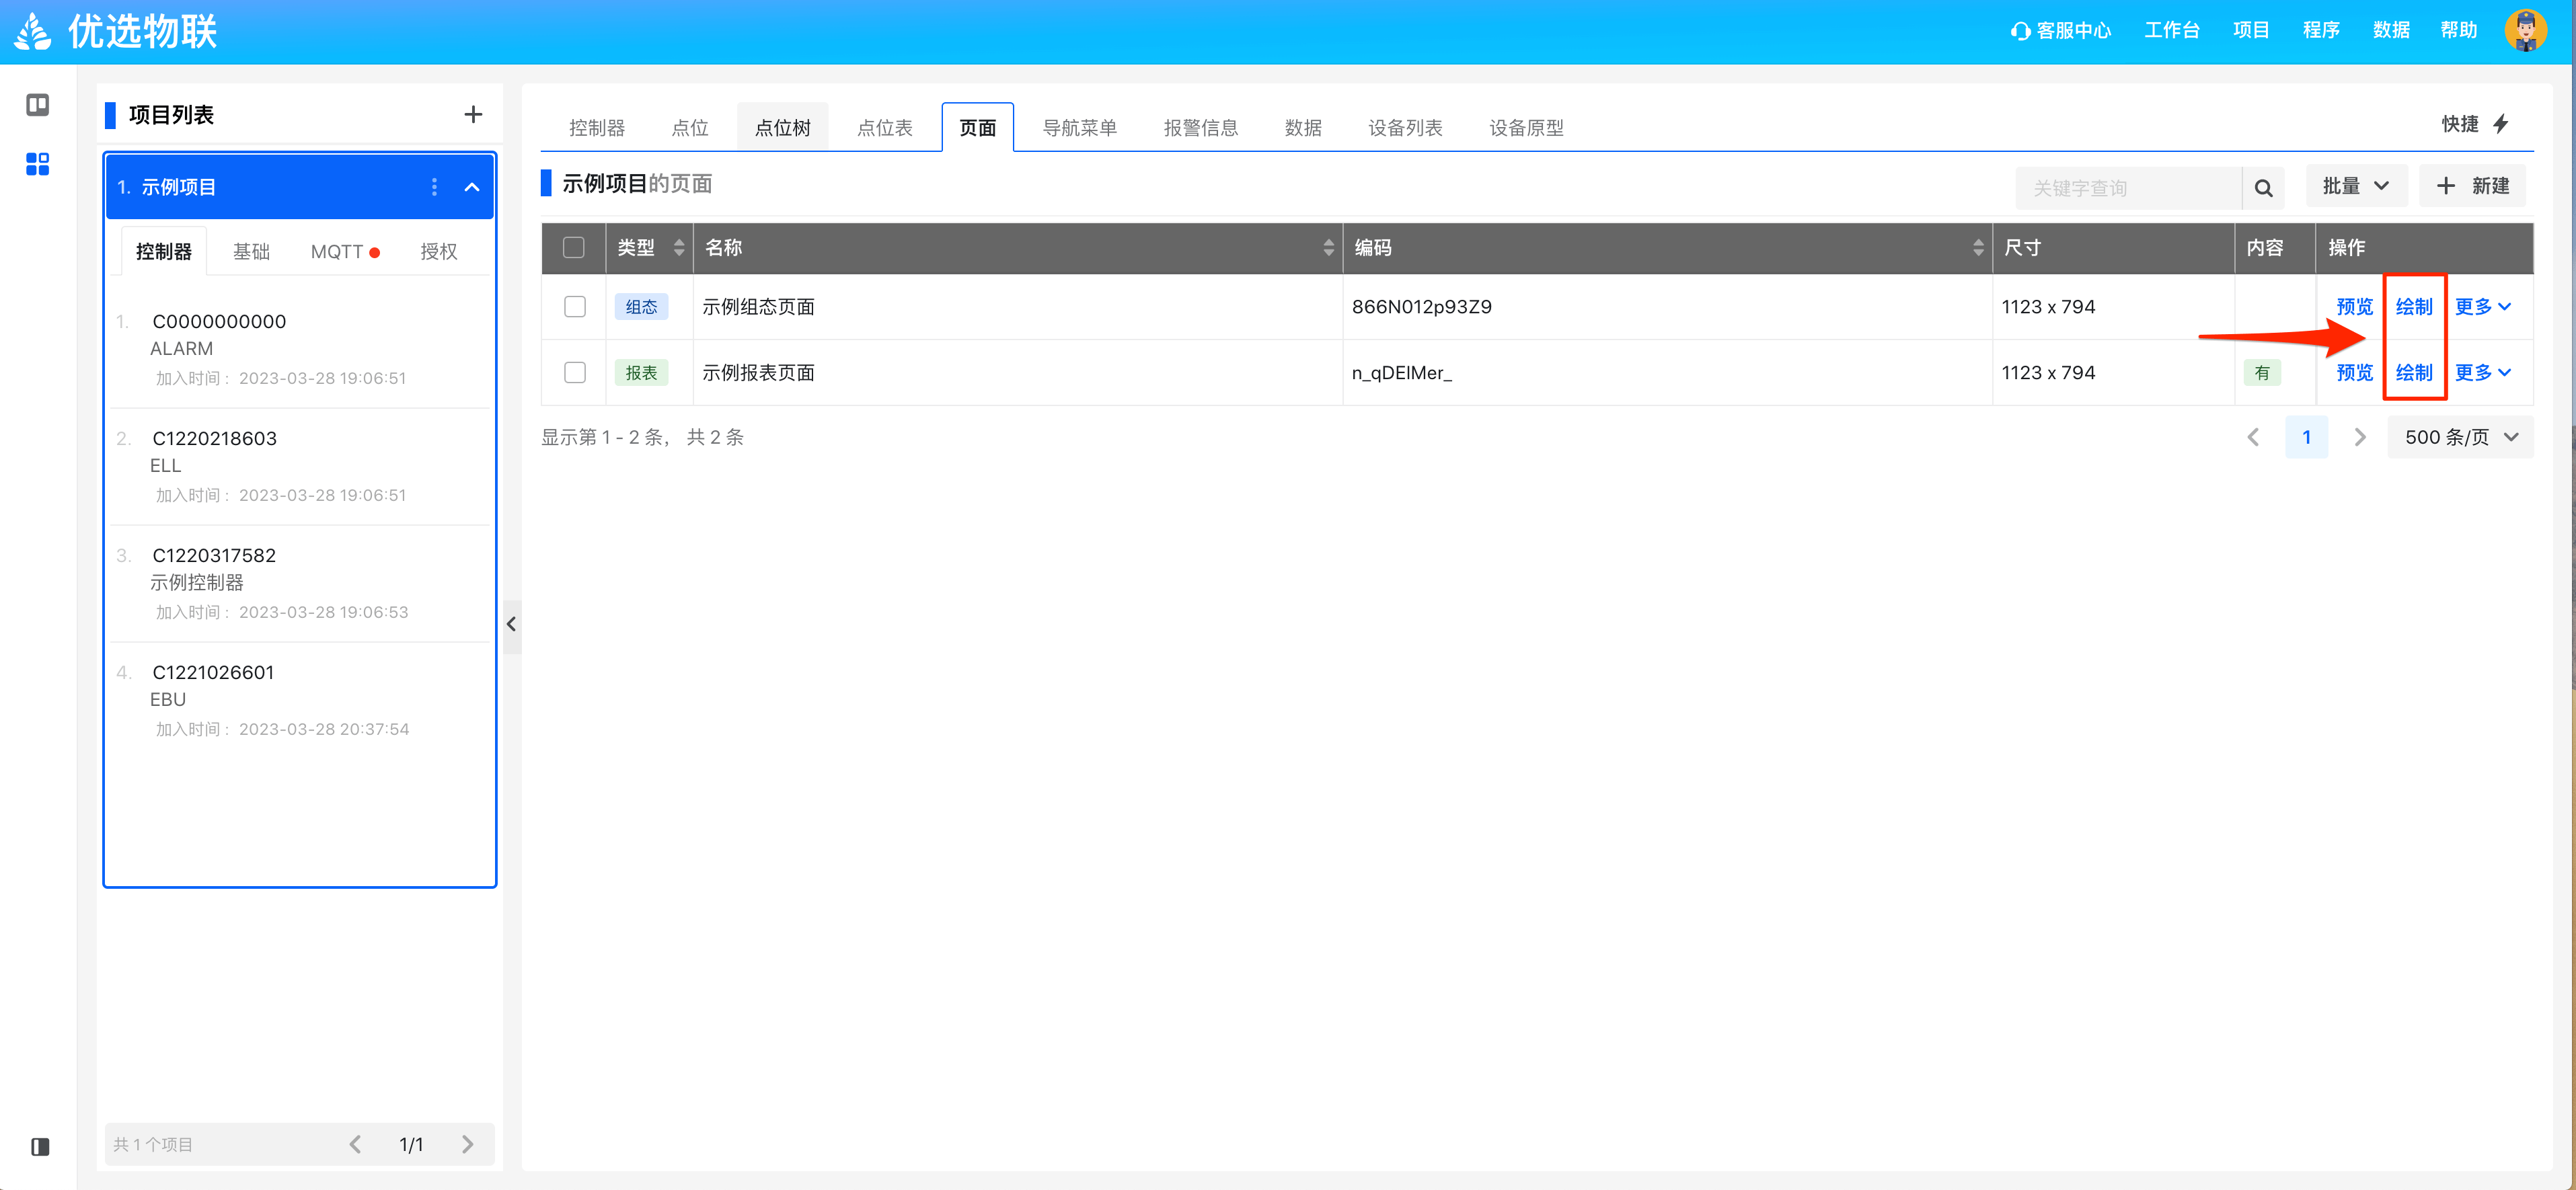Open 数据 in top navigation
2576x1190 pixels.
(2391, 31)
